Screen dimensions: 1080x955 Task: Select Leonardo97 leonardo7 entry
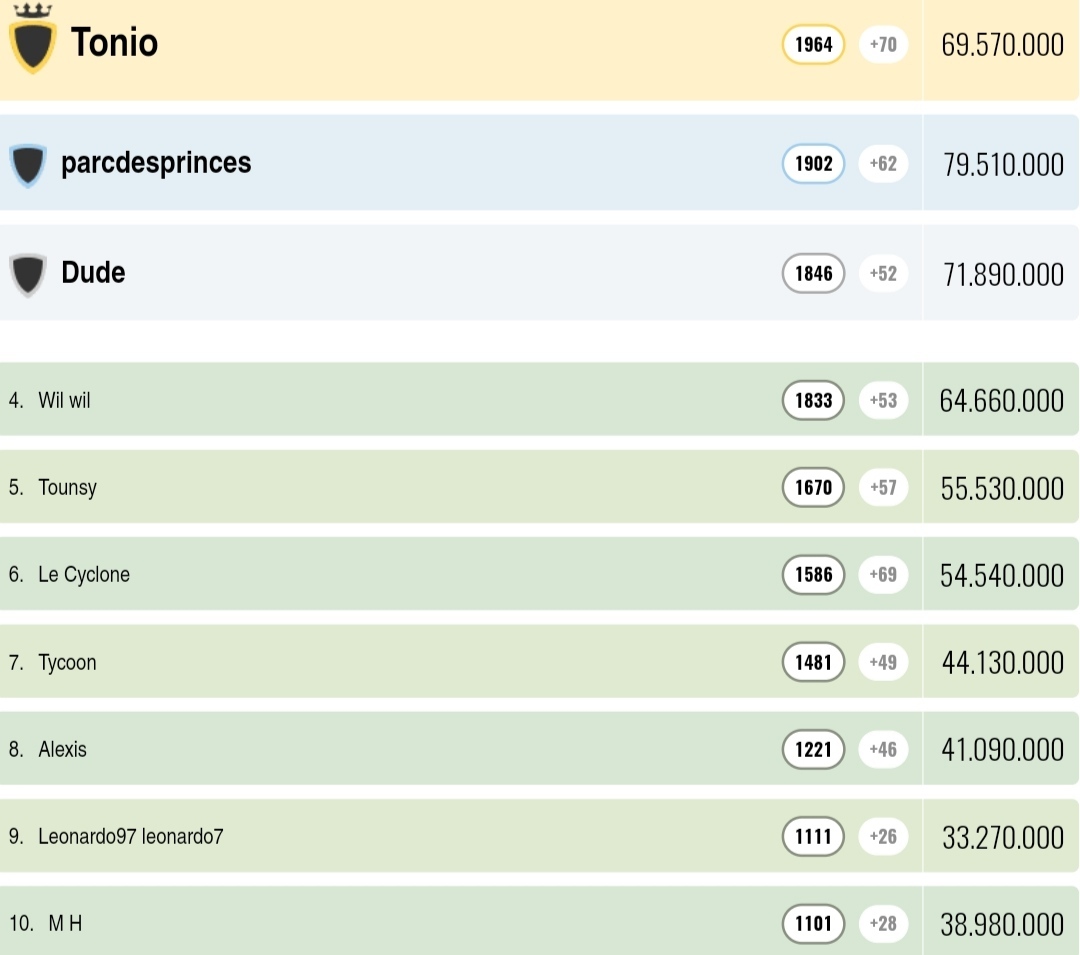pyautogui.click(x=130, y=836)
